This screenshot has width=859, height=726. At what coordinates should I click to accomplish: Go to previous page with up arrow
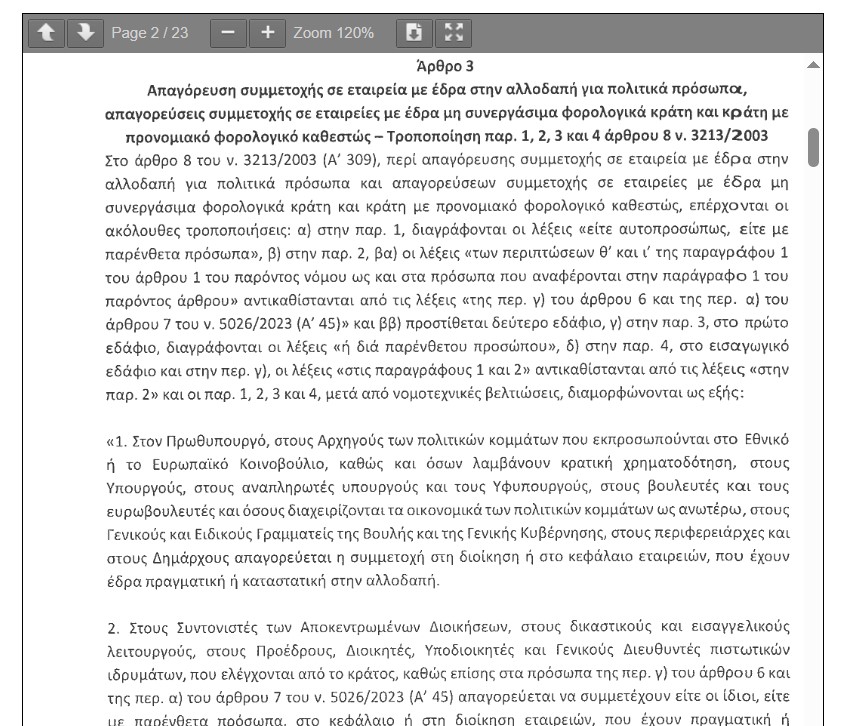[45, 33]
